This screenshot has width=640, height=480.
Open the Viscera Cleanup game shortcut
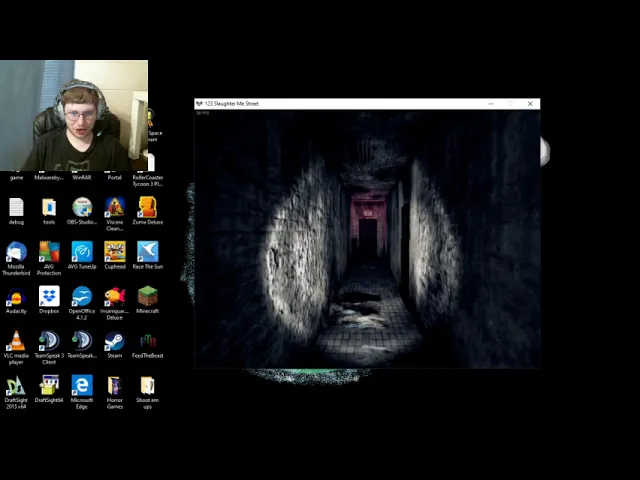pyautogui.click(x=115, y=207)
